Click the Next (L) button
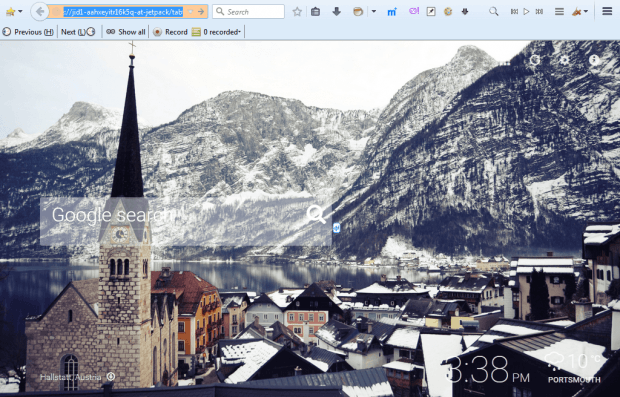The height and width of the screenshot is (397, 620). tap(78, 32)
